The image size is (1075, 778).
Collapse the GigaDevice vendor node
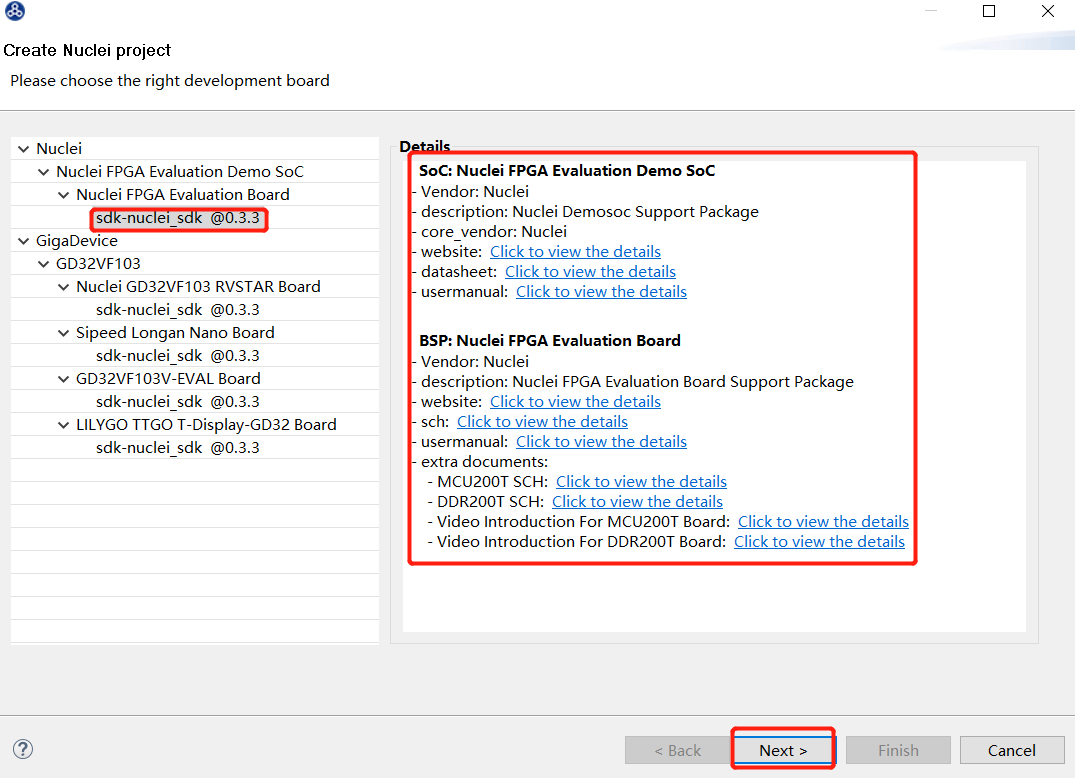coord(24,241)
